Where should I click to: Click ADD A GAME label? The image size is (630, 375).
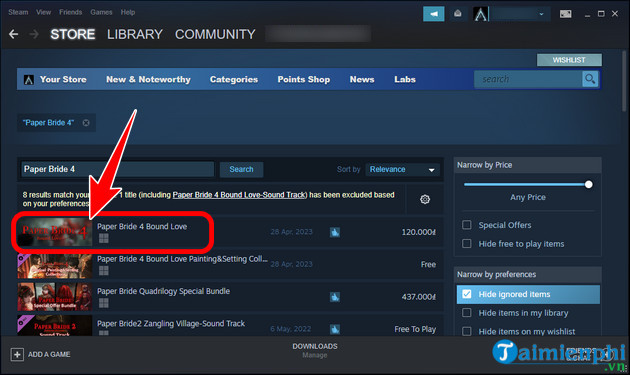click(49, 355)
